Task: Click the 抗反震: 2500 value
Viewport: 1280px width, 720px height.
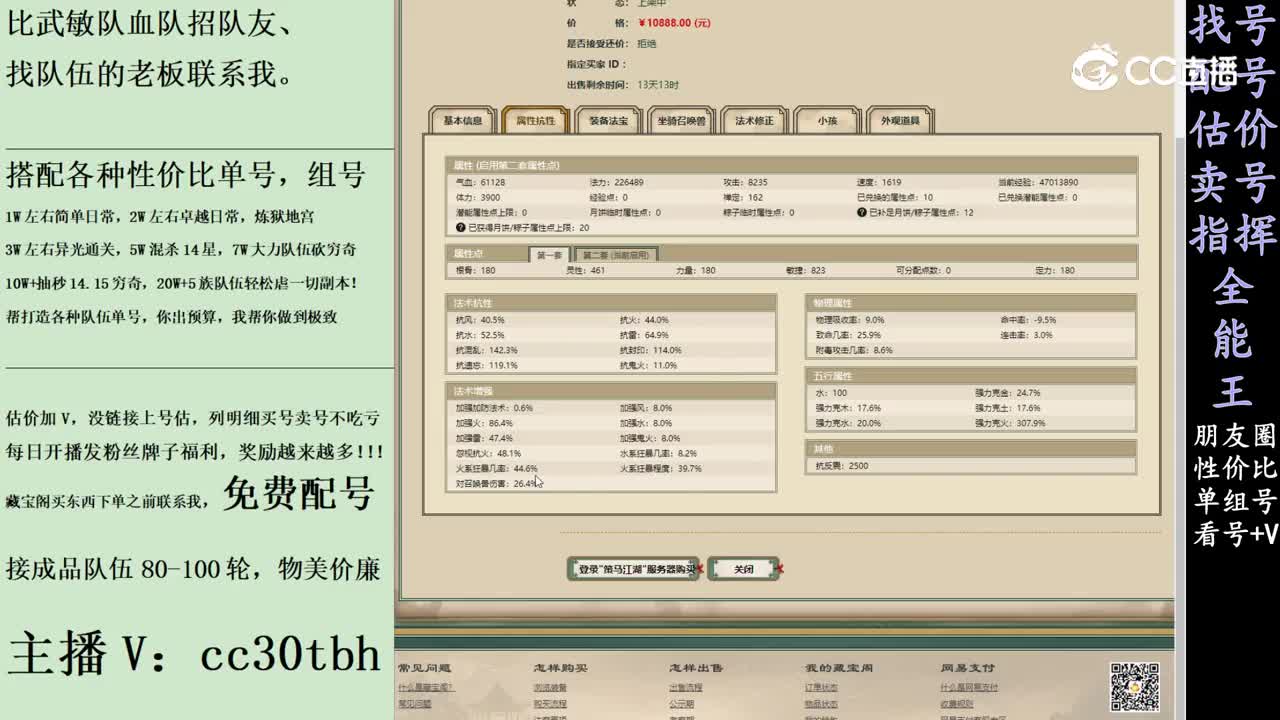Action: click(842, 466)
